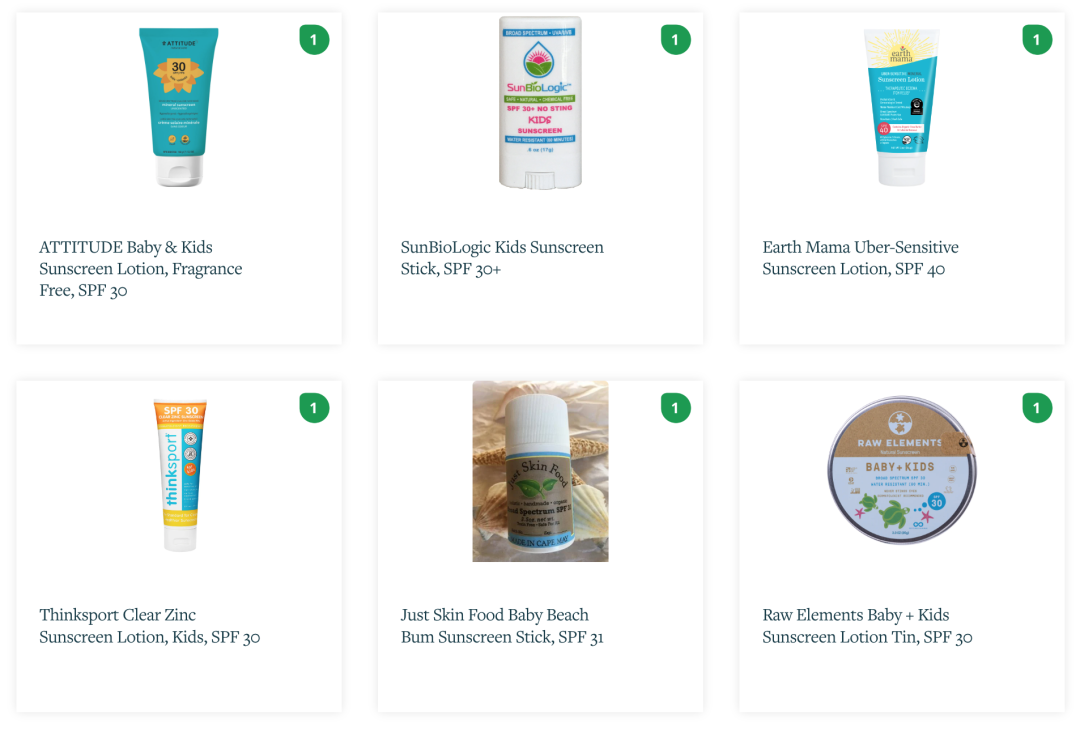1080x732 pixels.
Task: Open the ATTITUDE Baby & Kids sunscreen tube image
Action: 178,107
